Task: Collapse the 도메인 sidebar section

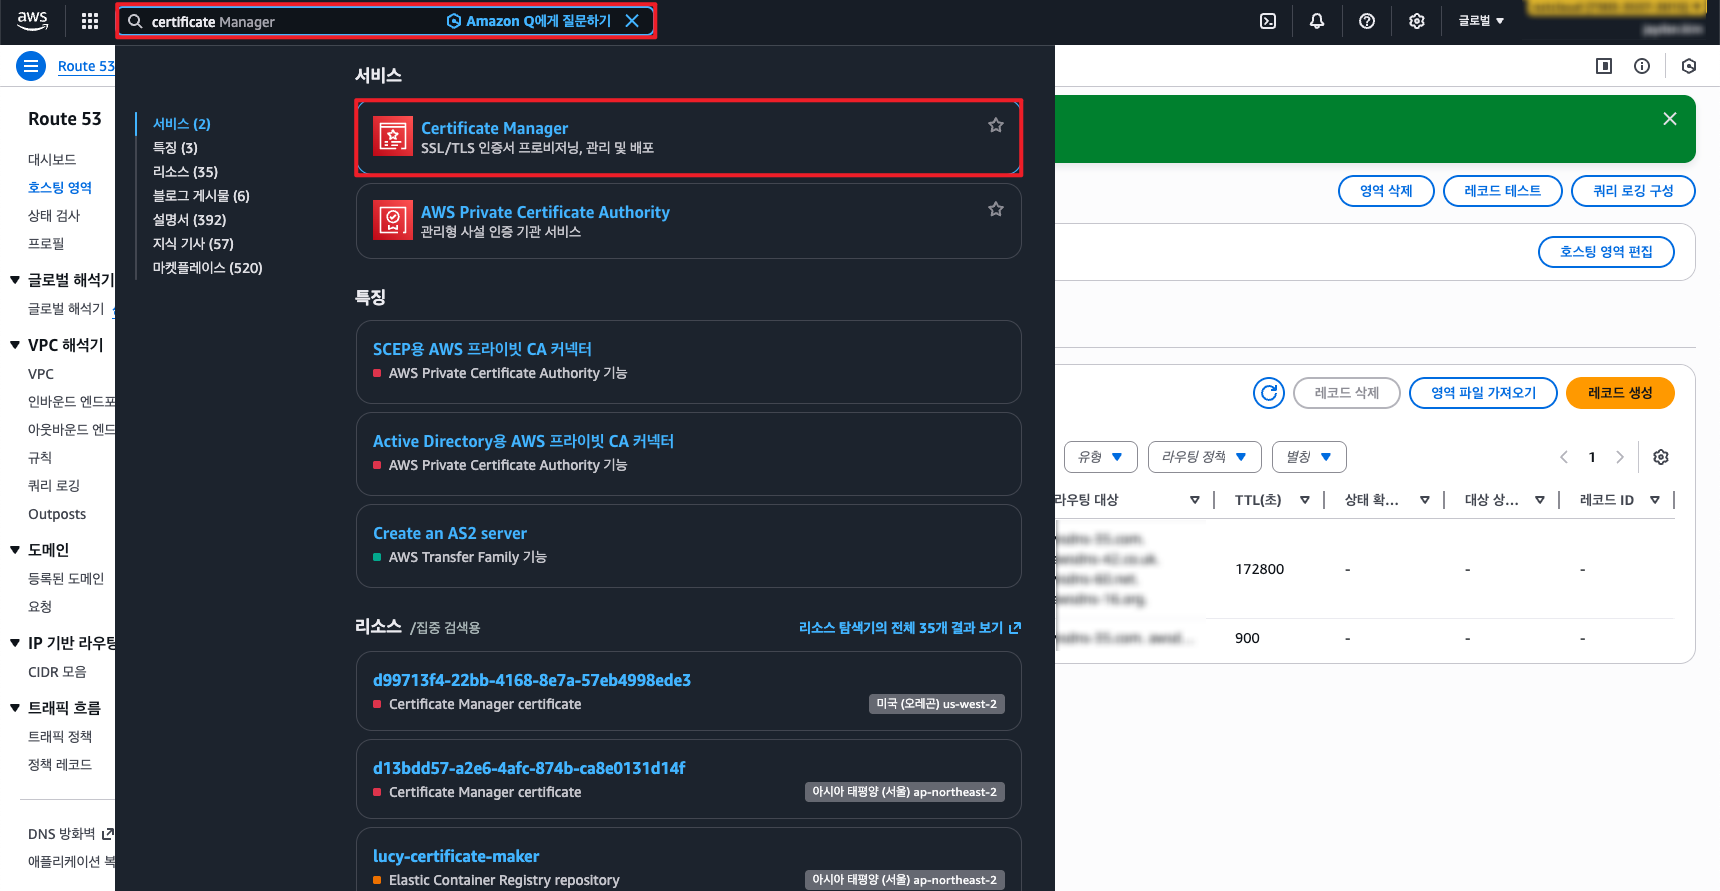Action: [15, 550]
